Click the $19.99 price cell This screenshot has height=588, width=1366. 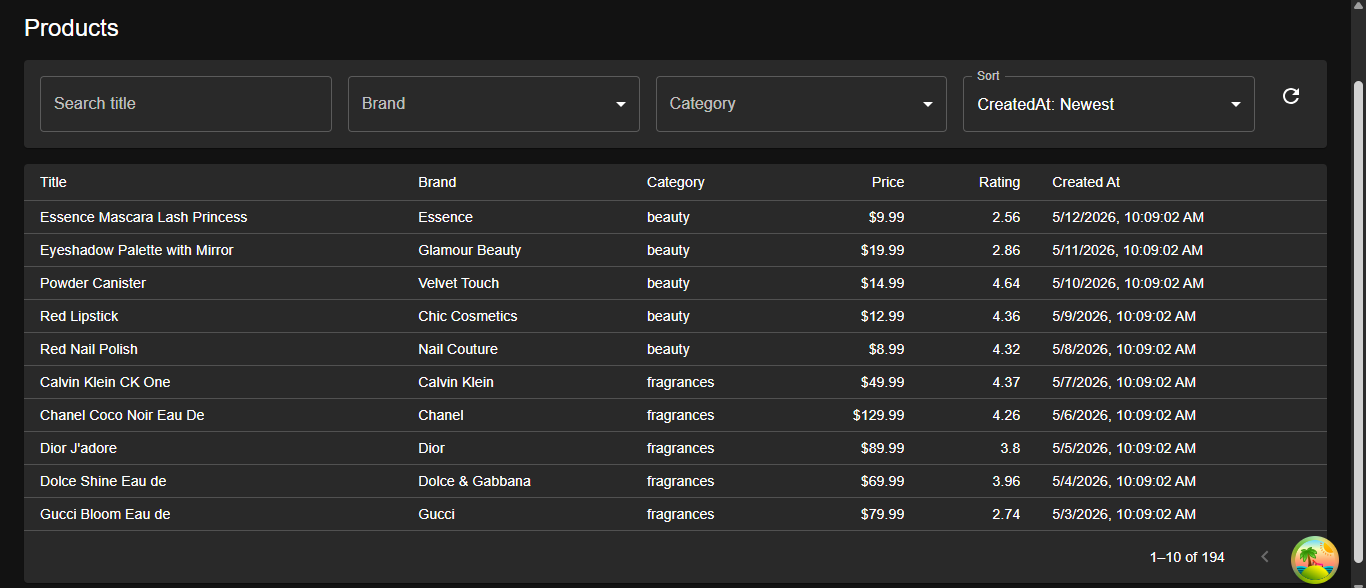click(883, 250)
